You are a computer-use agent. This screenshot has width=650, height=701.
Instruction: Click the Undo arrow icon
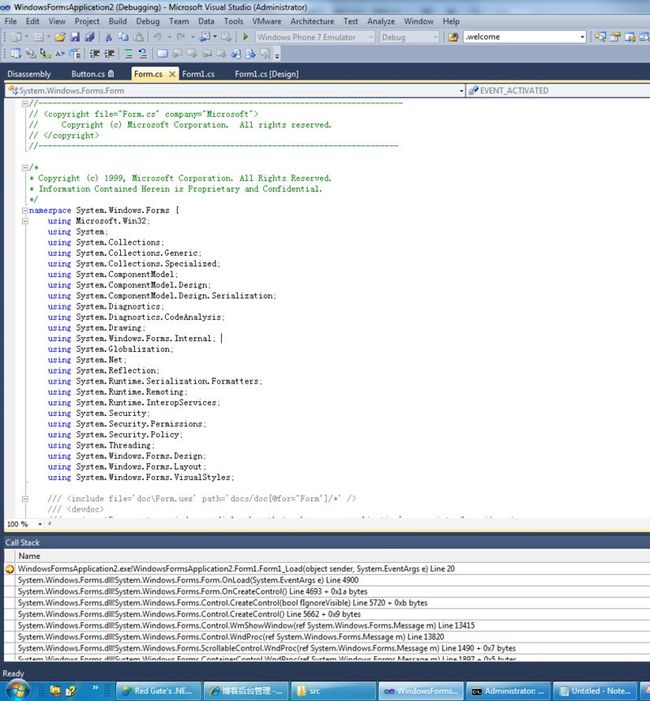157,37
